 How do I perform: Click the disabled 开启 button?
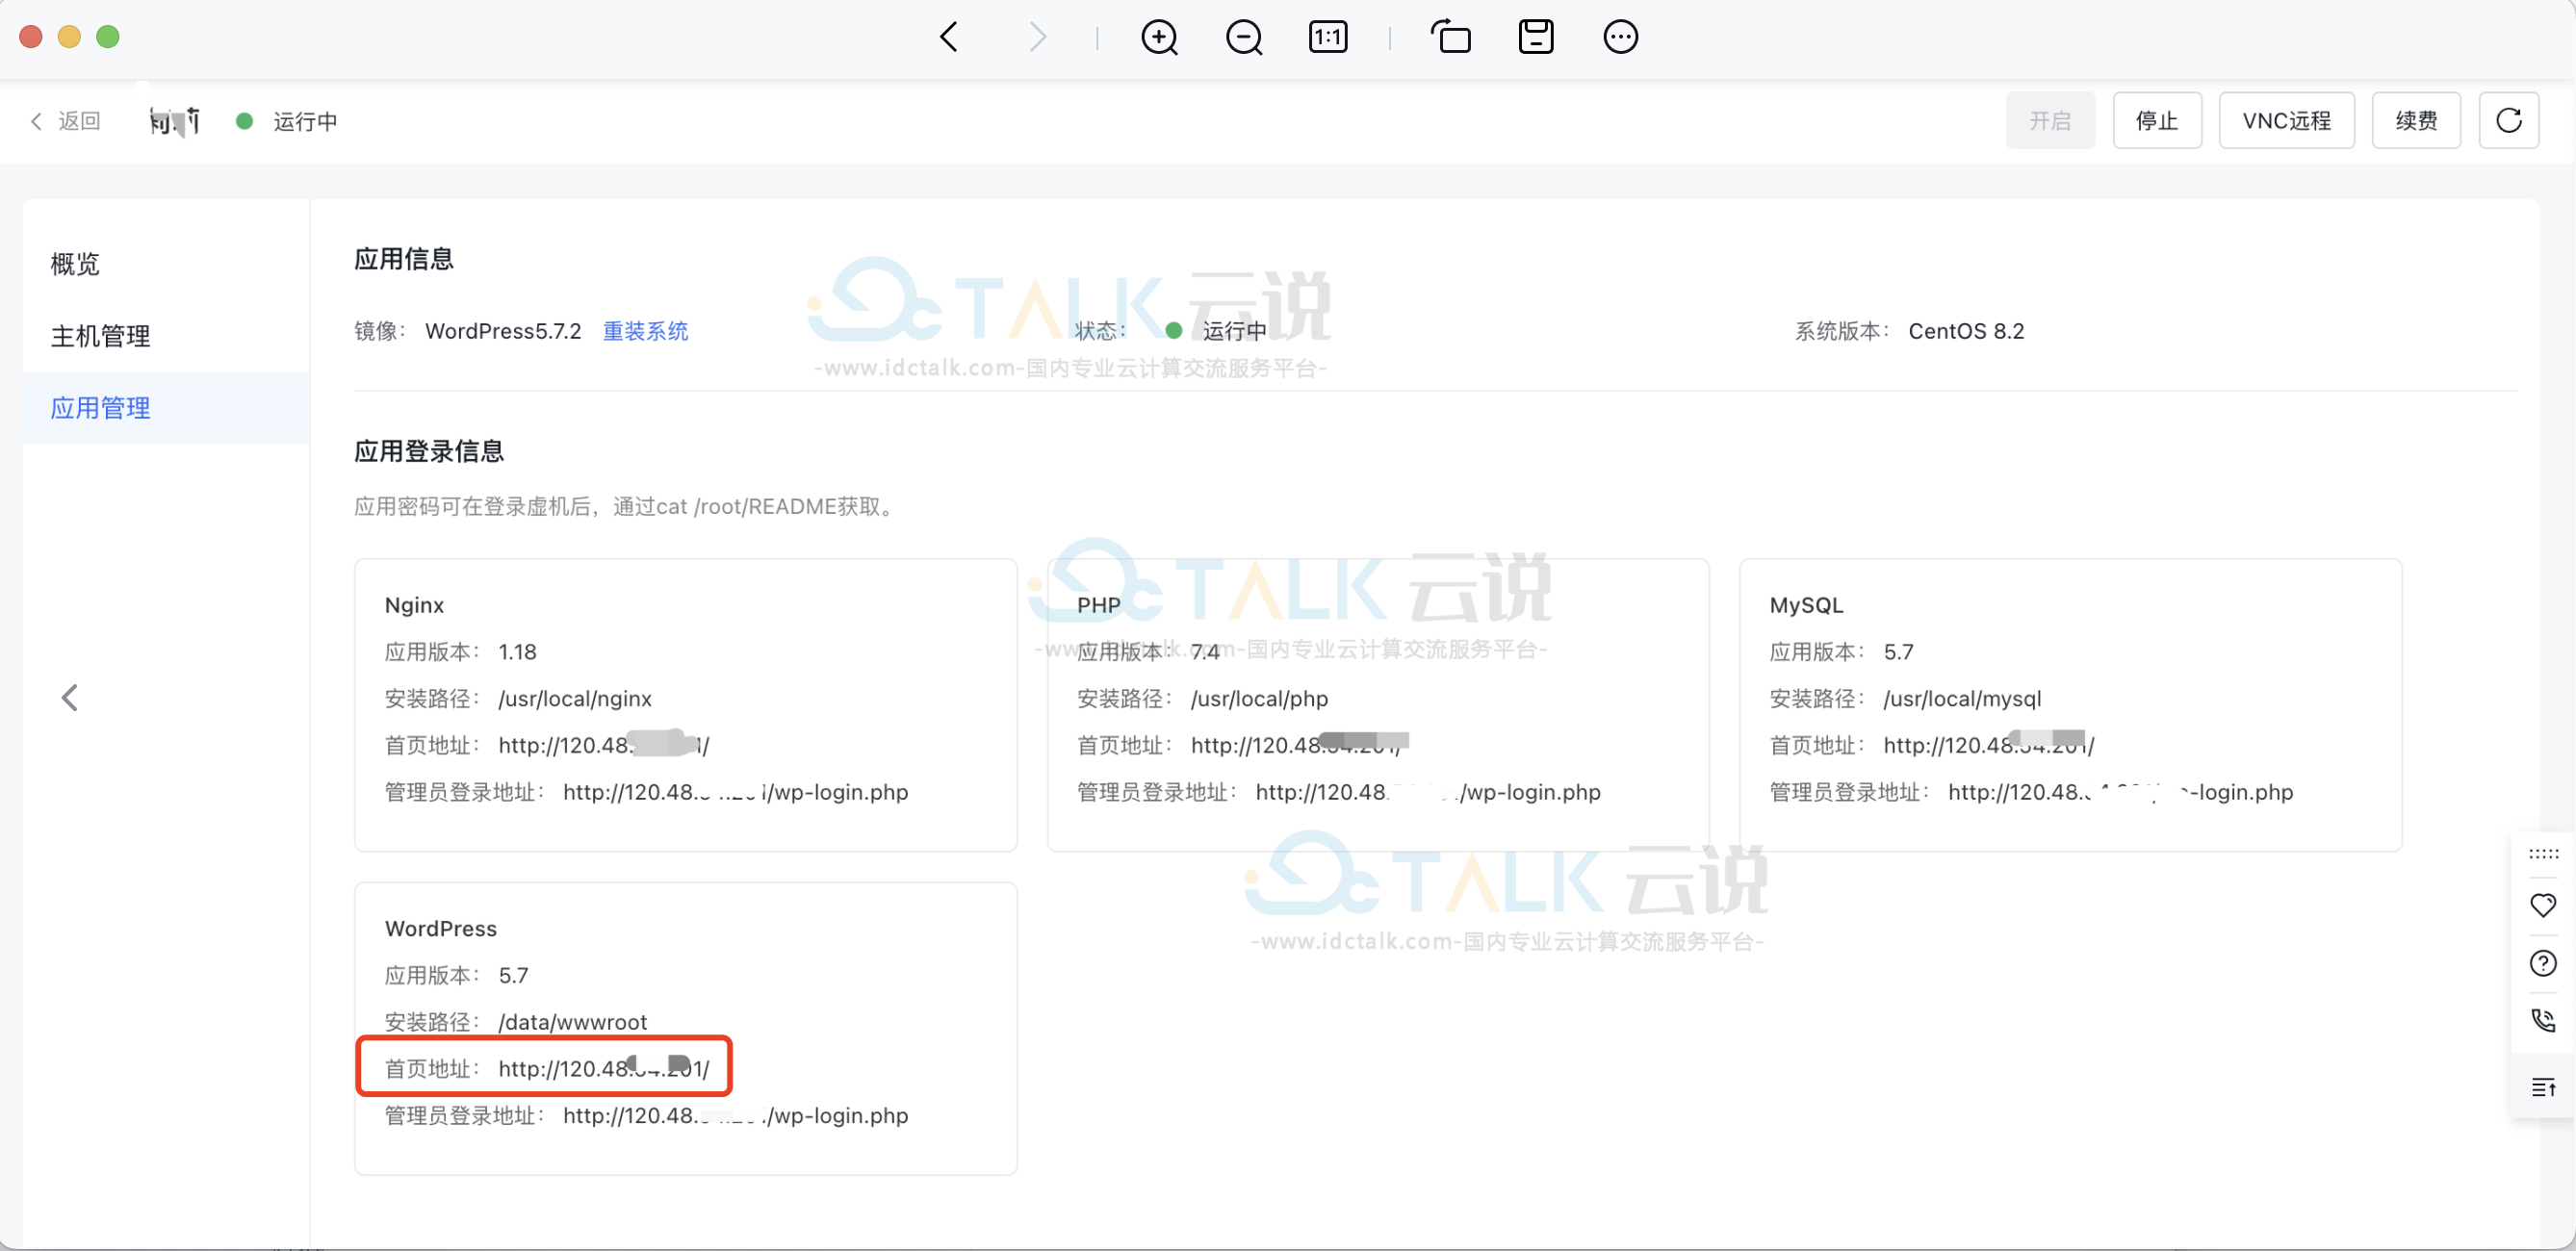click(2050, 120)
